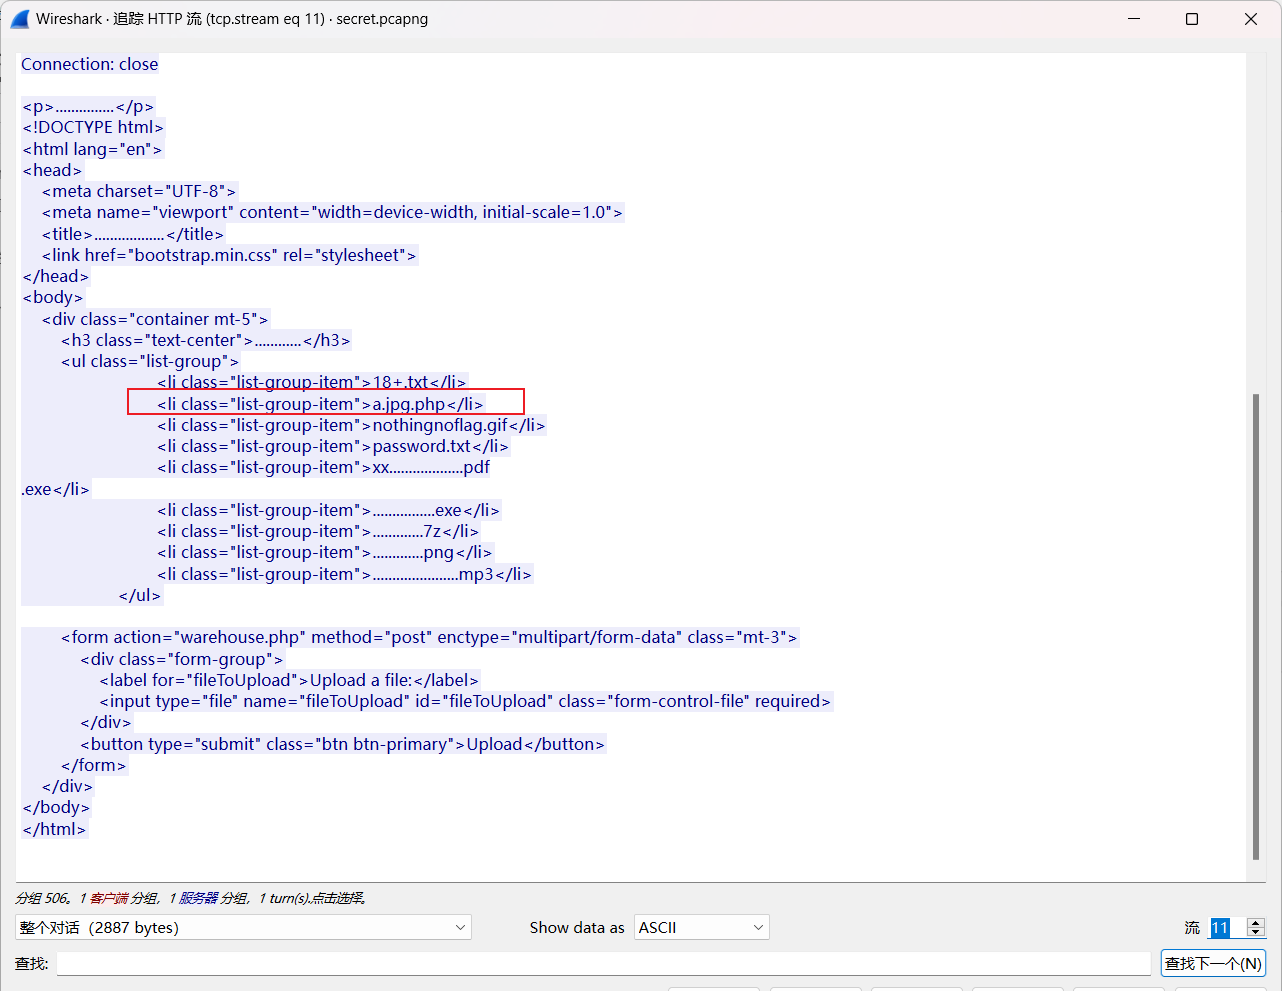
Task: Click the html lang="en" line
Action: (x=92, y=149)
